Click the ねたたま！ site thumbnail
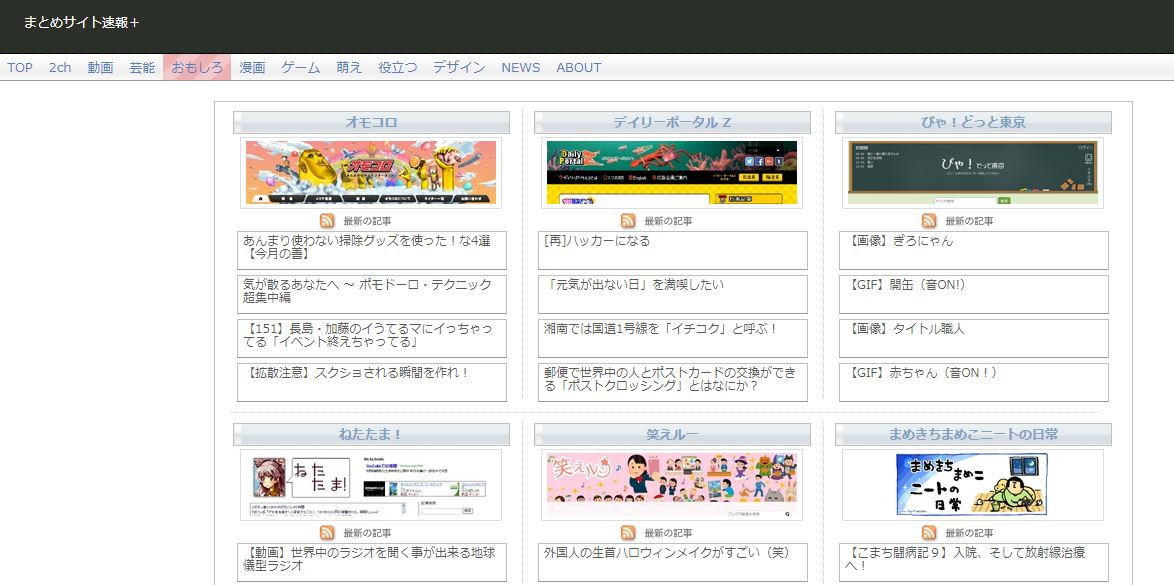 tap(371, 485)
